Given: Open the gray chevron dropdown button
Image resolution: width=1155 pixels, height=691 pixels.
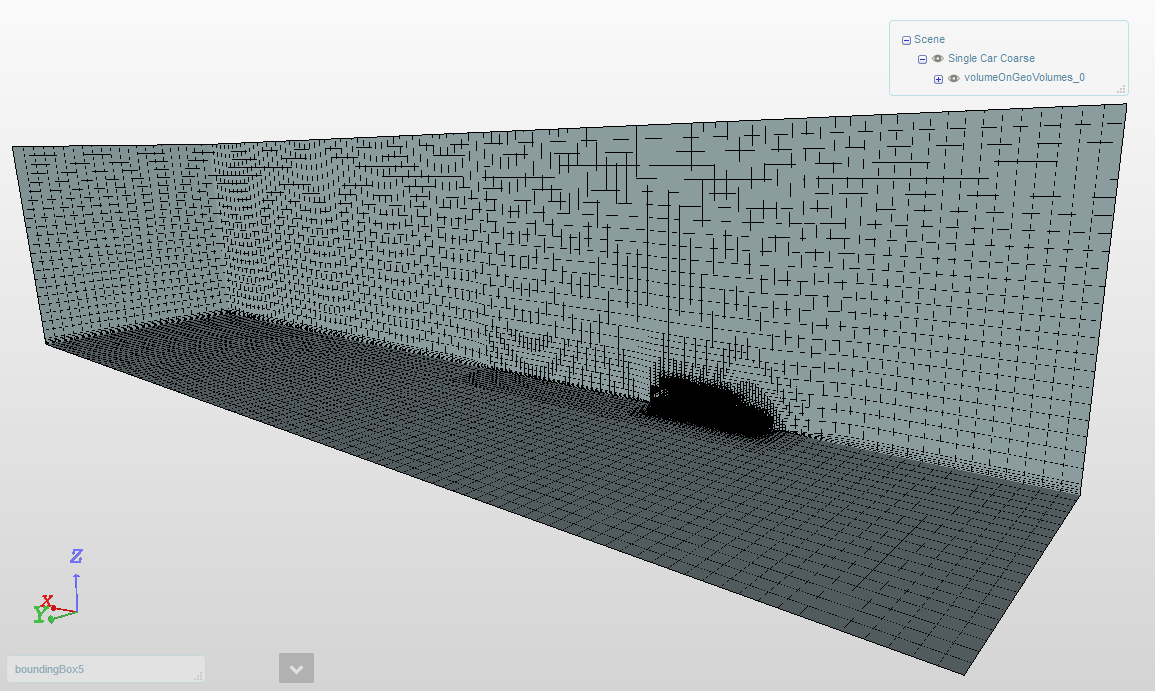Looking at the screenshot, I should 296,668.
